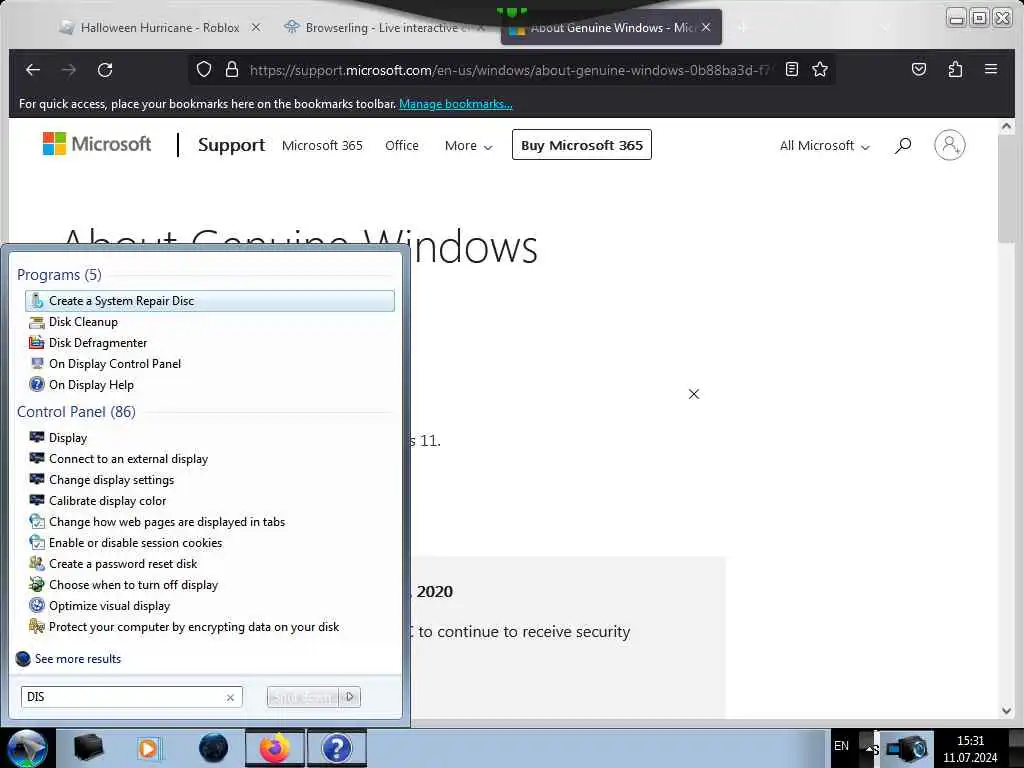Go to Support home
The width and height of the screenshot is (1024, 768).
231,145
